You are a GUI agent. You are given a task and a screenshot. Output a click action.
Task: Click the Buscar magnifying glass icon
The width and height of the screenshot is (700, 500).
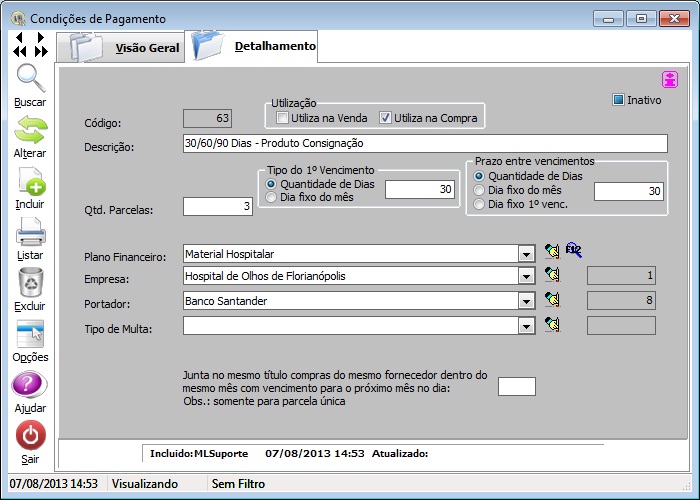tap(30, 79)
